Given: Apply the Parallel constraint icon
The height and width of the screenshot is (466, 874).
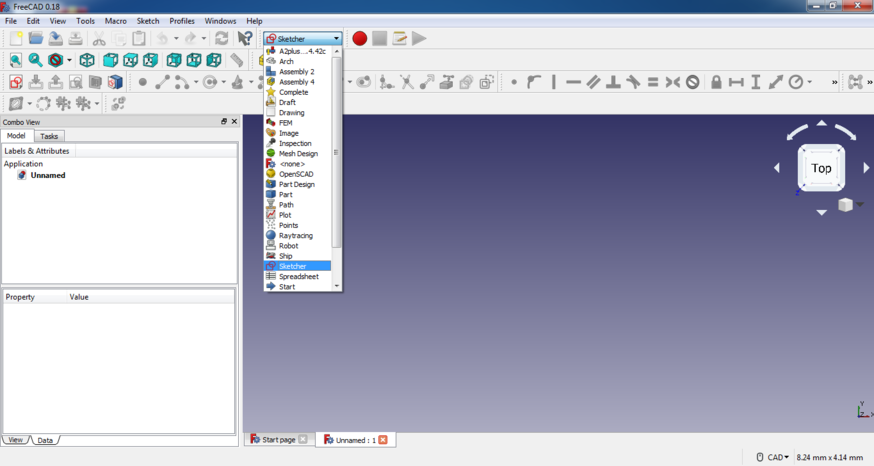Looking at the screenshot, I should coord(593,82).
